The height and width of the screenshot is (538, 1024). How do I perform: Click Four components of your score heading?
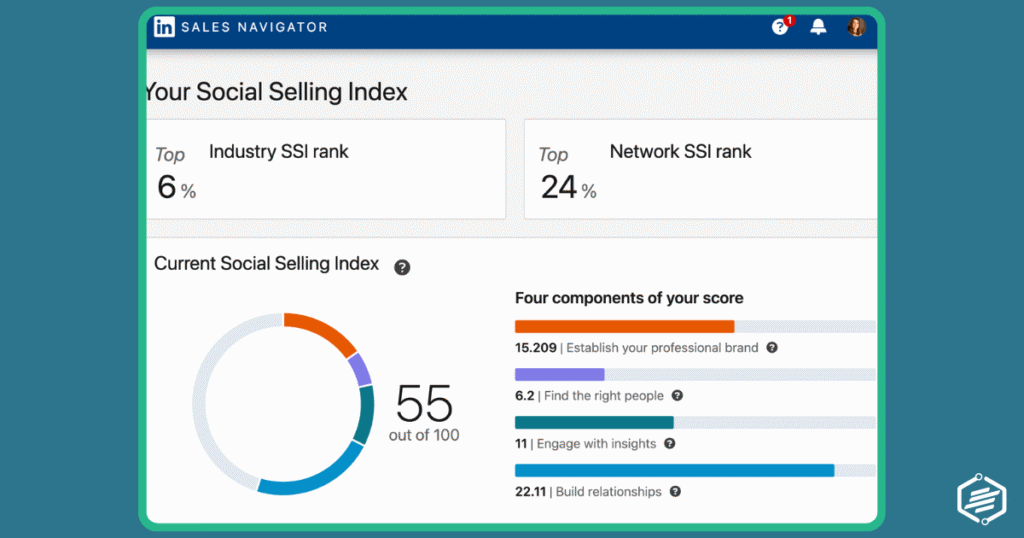(629, 298)
